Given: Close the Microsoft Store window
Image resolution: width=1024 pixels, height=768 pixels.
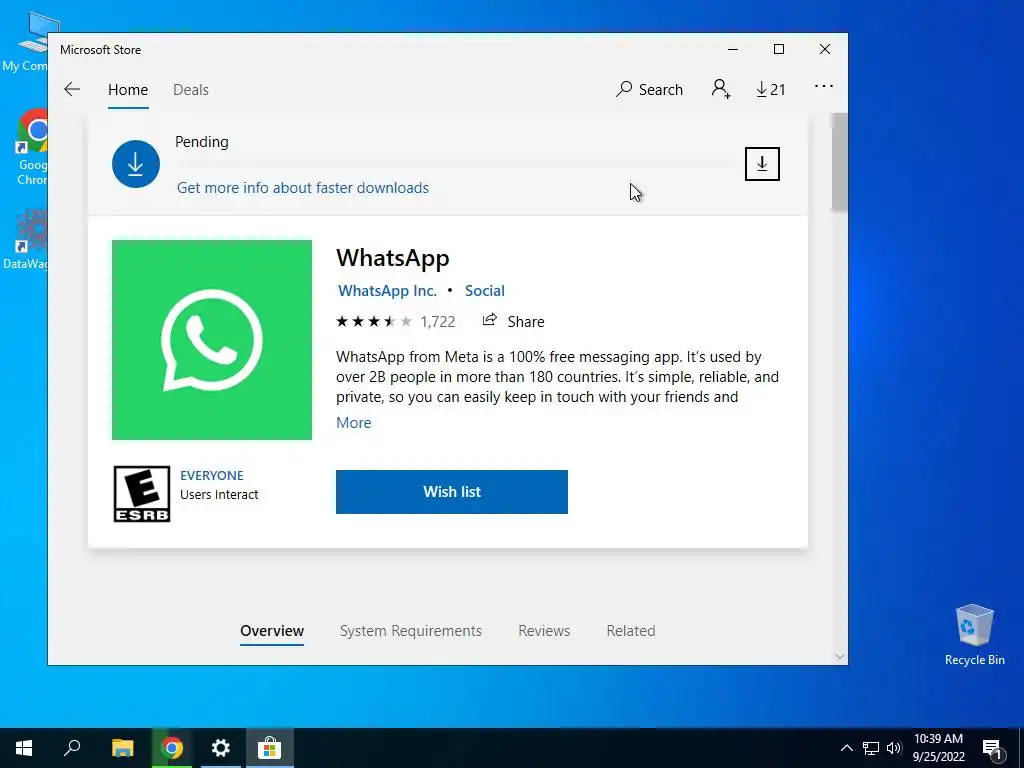Looking at the screenshot, I should click(x=825, y=50).
